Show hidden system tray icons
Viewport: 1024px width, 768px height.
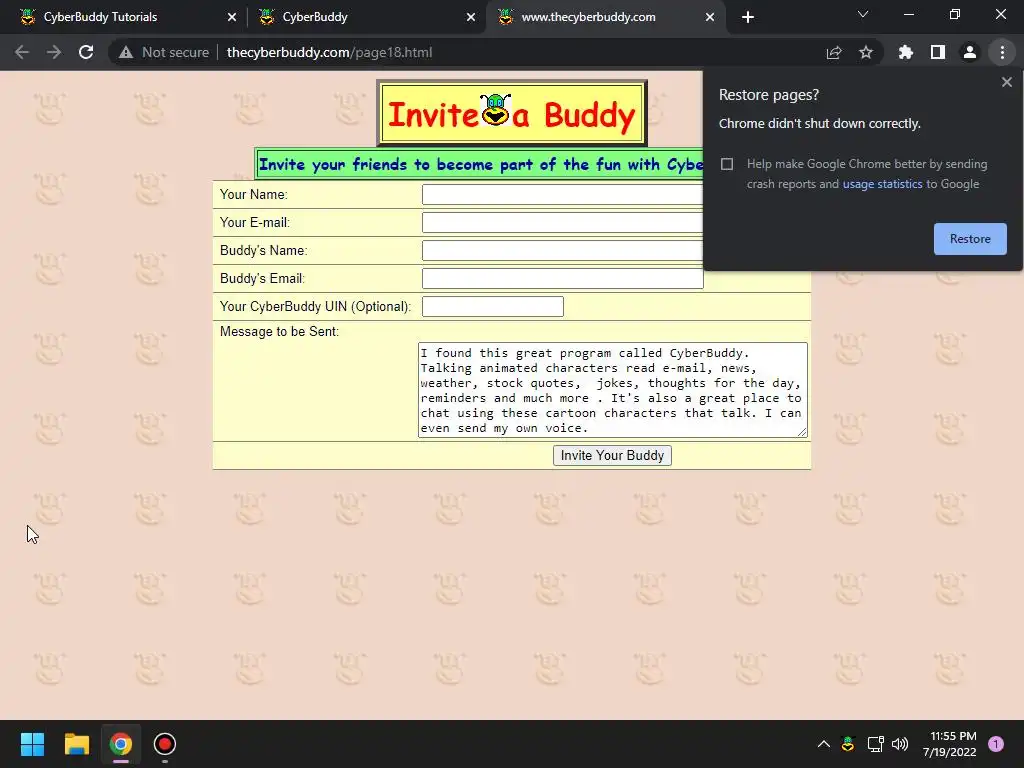(824, 744)
